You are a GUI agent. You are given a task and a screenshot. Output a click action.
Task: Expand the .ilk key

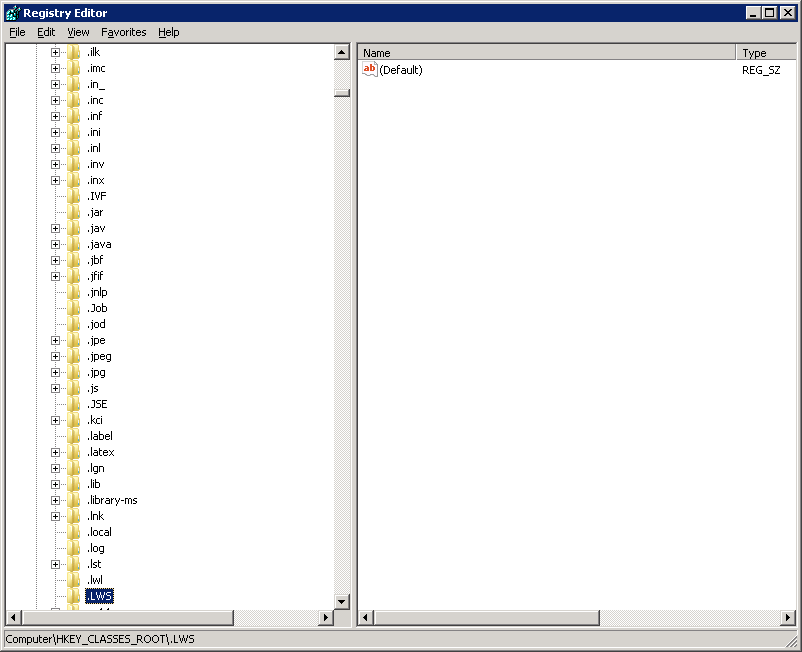pos(55,52)
